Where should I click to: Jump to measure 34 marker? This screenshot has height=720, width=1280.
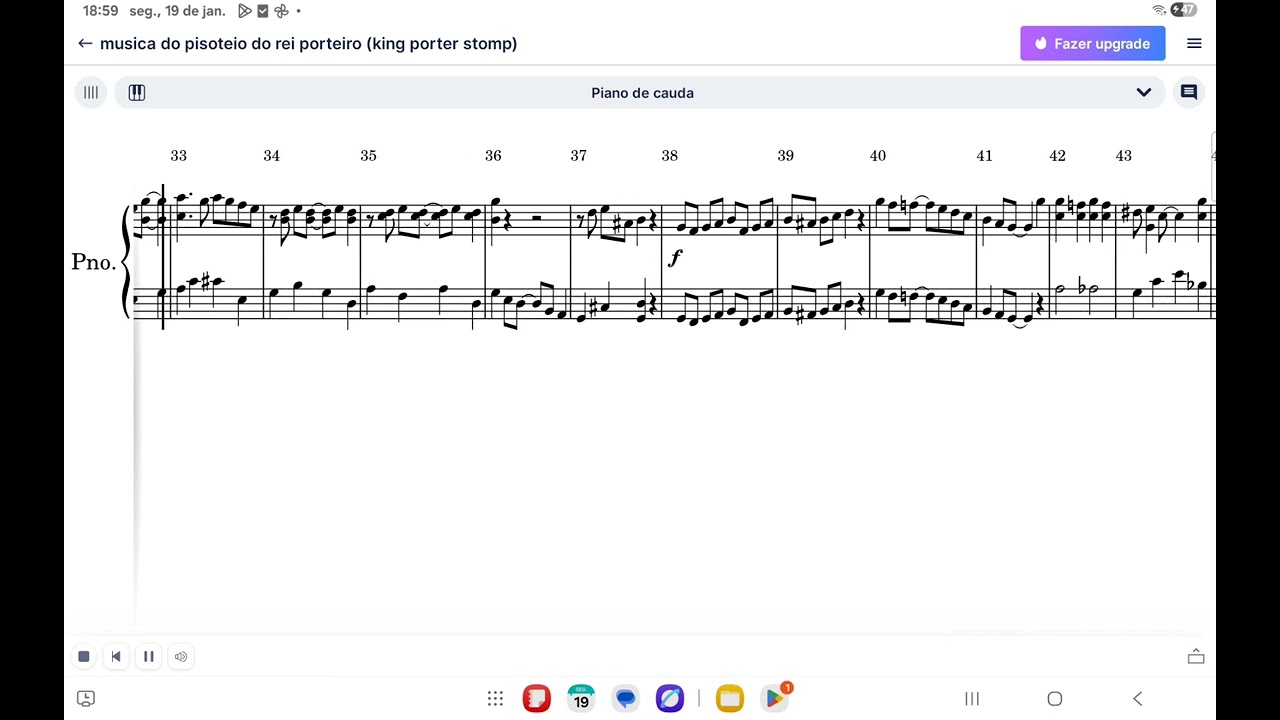[272, 156]
